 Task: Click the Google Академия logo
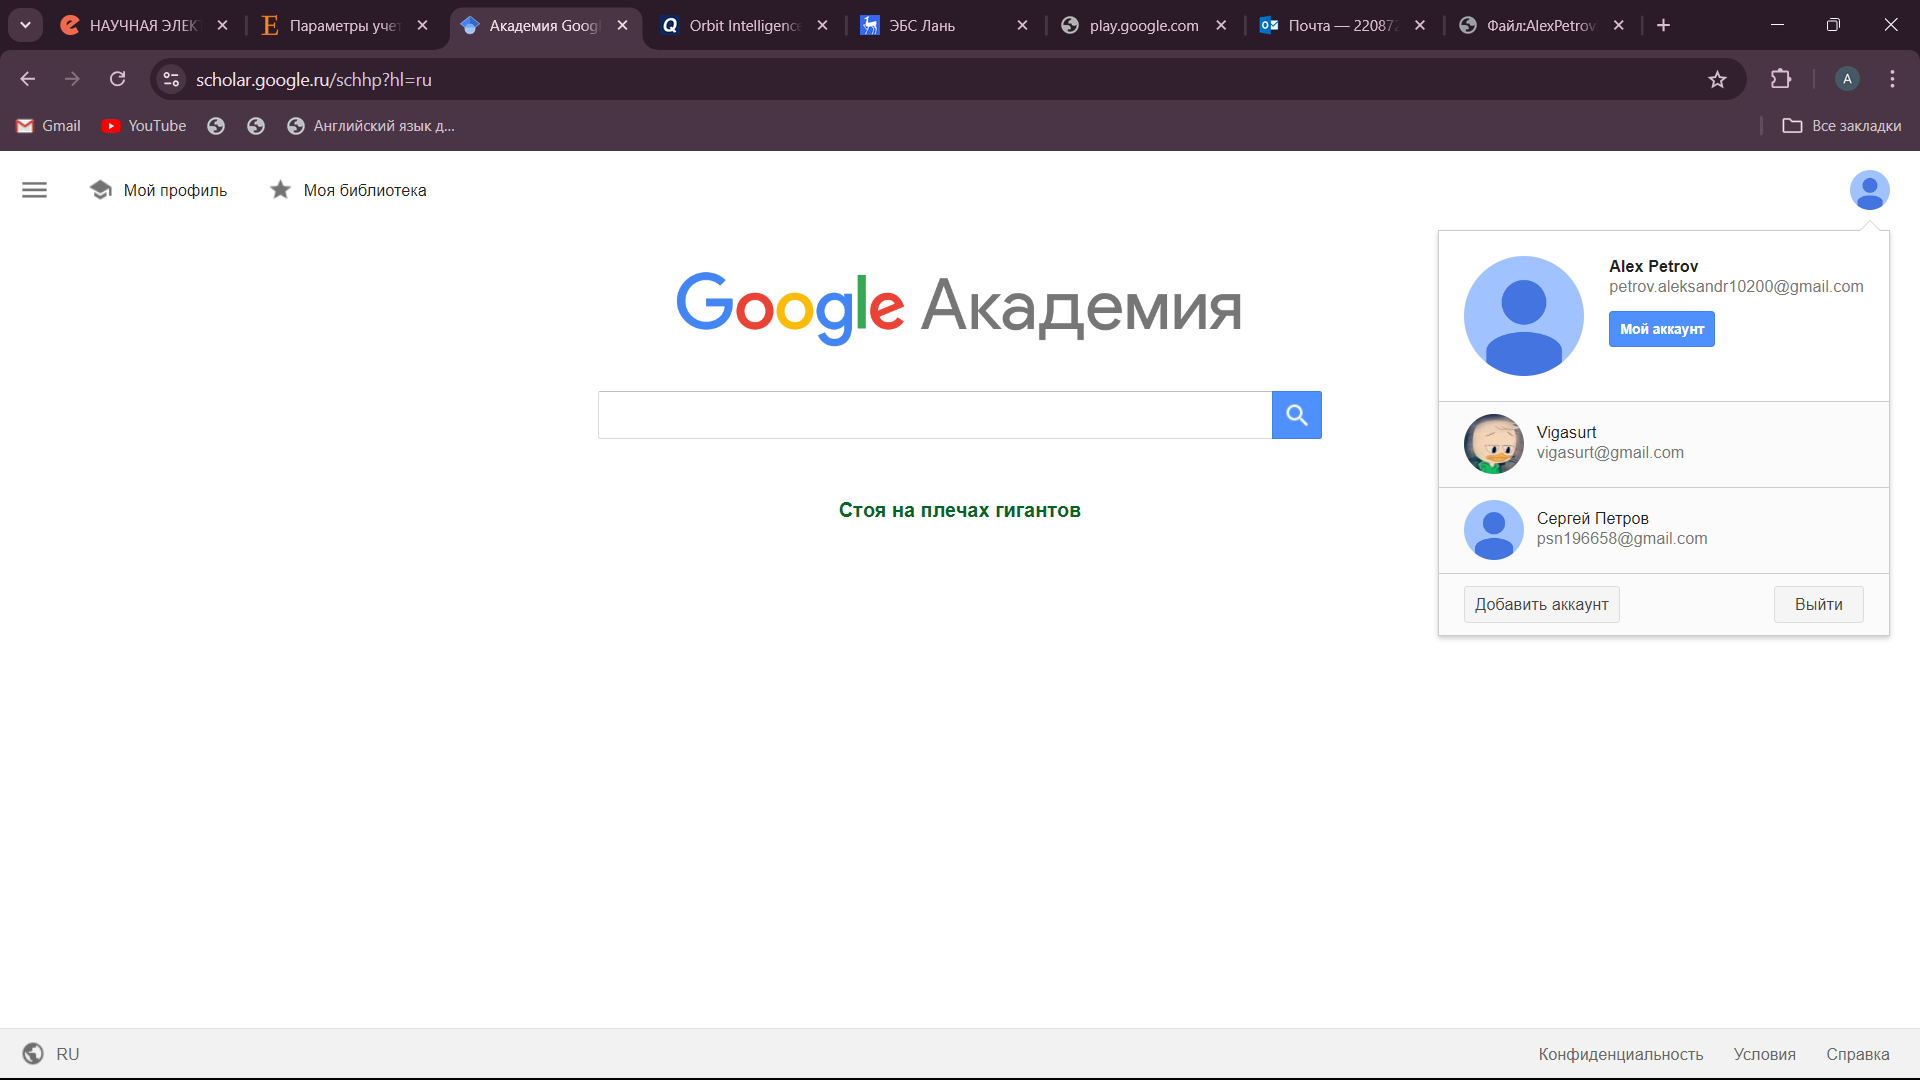point(959,307)
